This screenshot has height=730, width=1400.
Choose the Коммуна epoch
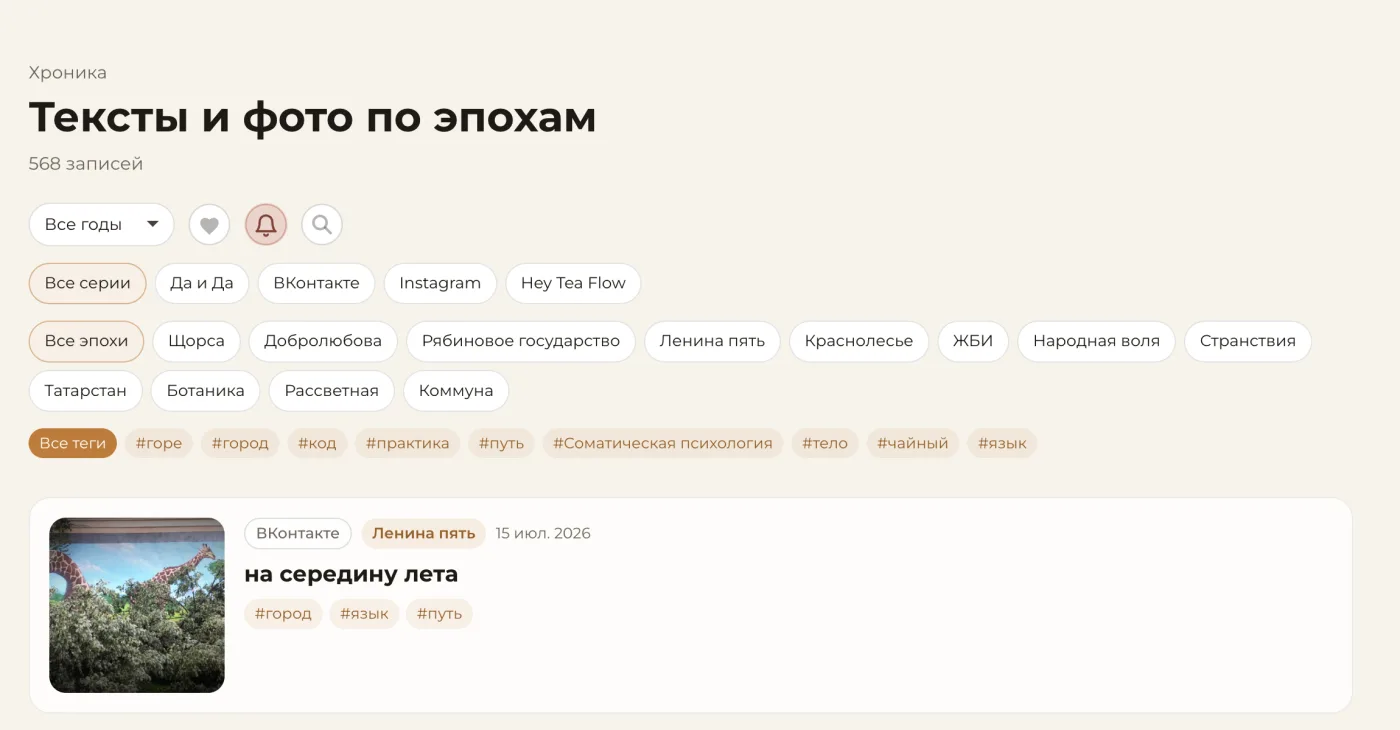pos(456,391)
